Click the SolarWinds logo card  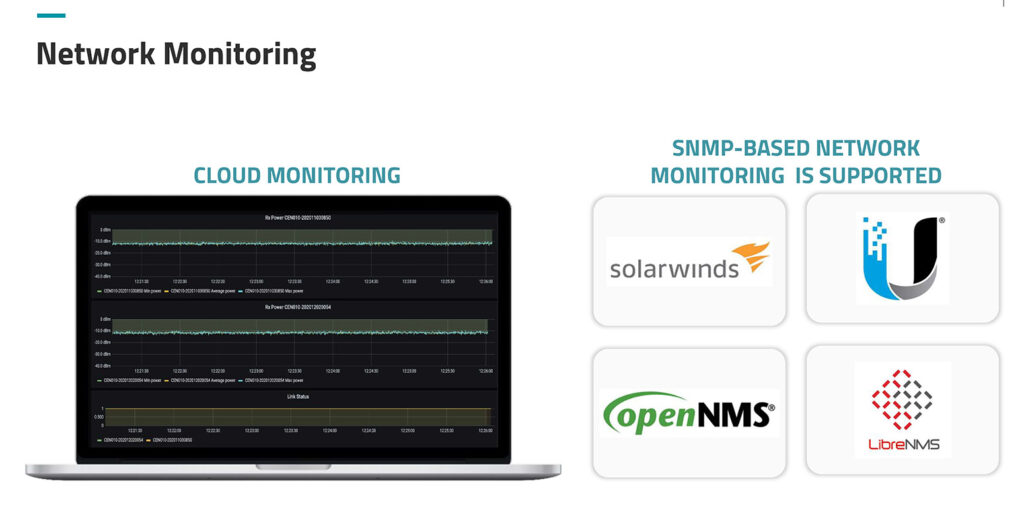click(x=689, y=261)
